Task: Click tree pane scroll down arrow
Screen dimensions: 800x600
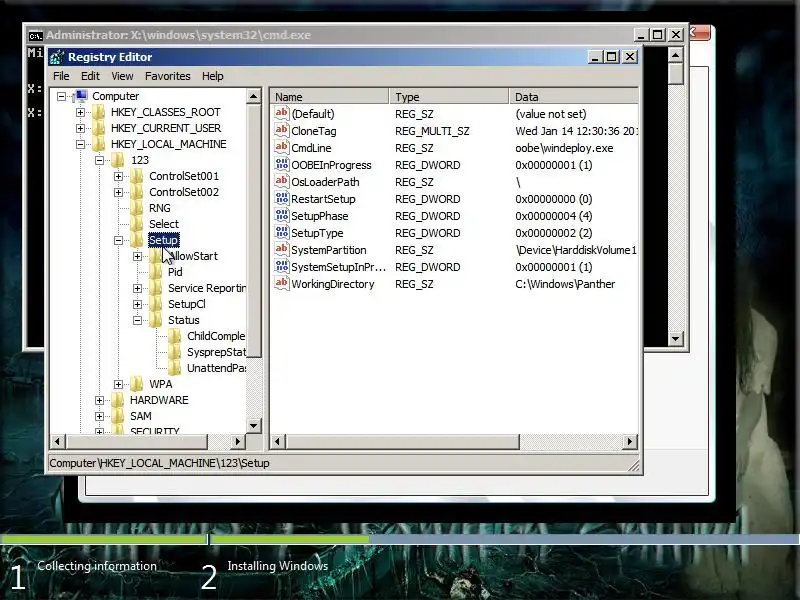Action: pyautogui.click(x=254, y=425)
